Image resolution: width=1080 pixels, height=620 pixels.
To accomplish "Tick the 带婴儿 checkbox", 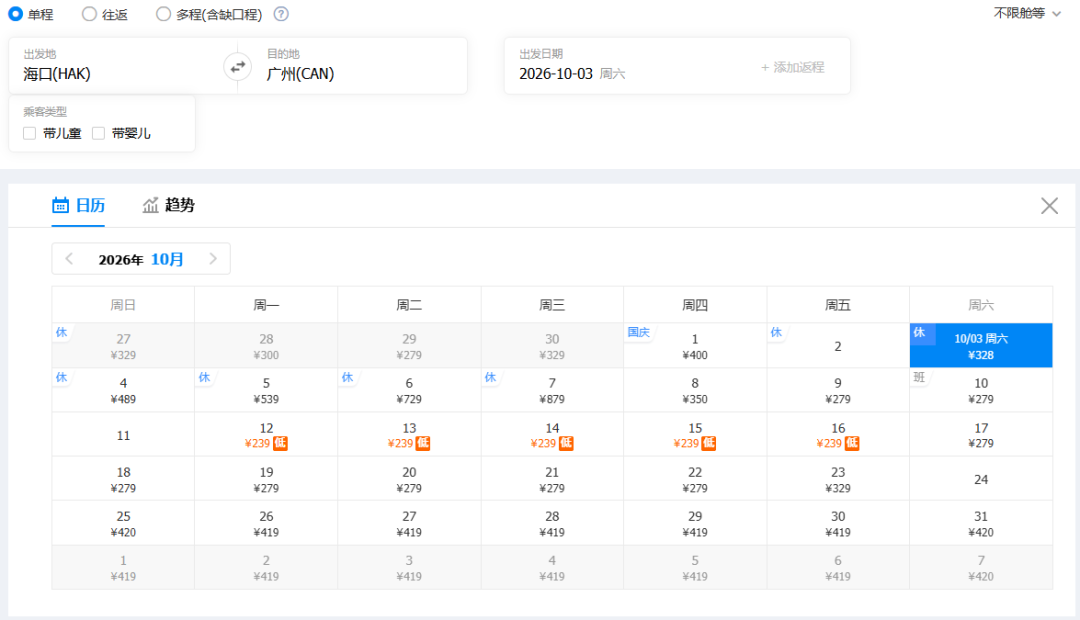I will (x=98, y=133).
